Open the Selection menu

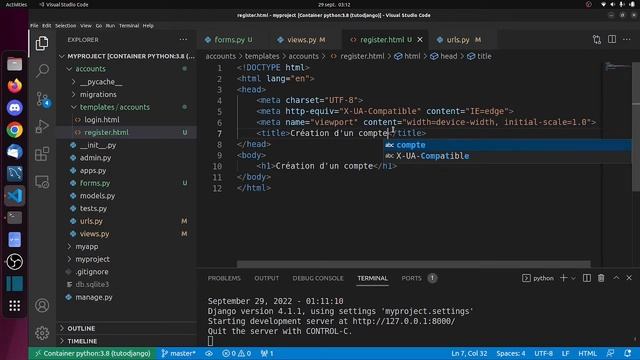(65, 25)
